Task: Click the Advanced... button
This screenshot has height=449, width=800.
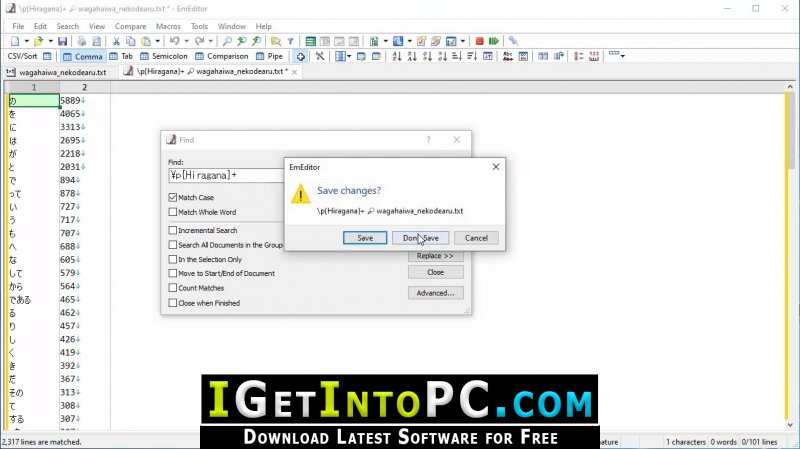Action: click(x=435, y=293)
